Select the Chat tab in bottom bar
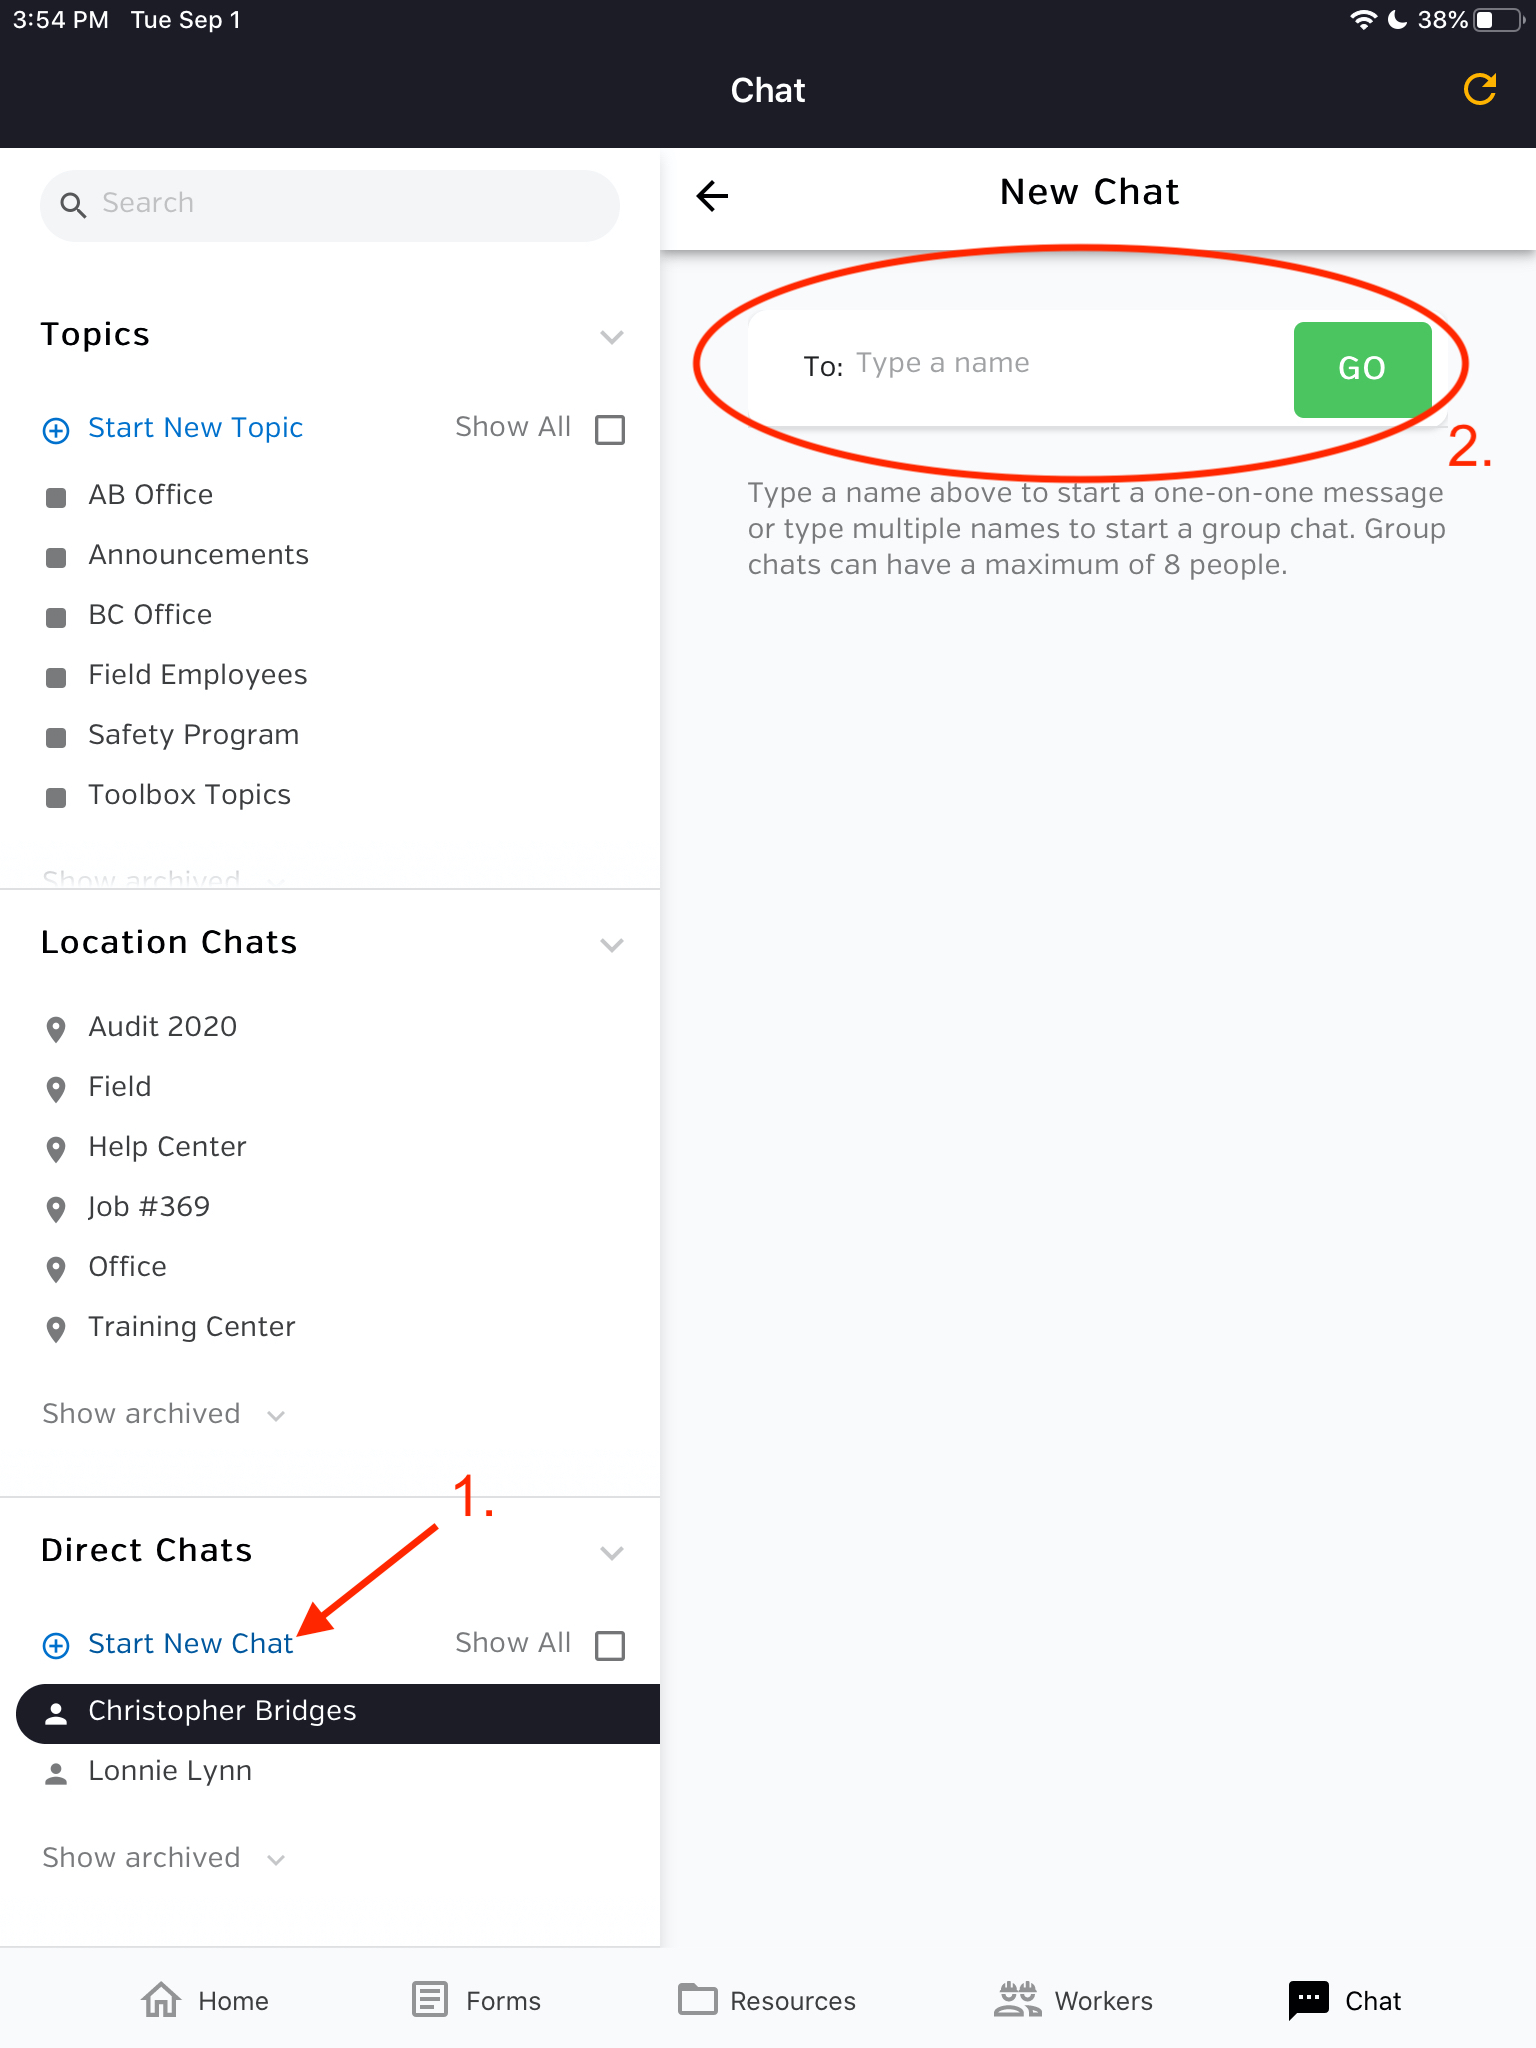The height and width of the screenshot is (2048, 1536). 1345,2000
